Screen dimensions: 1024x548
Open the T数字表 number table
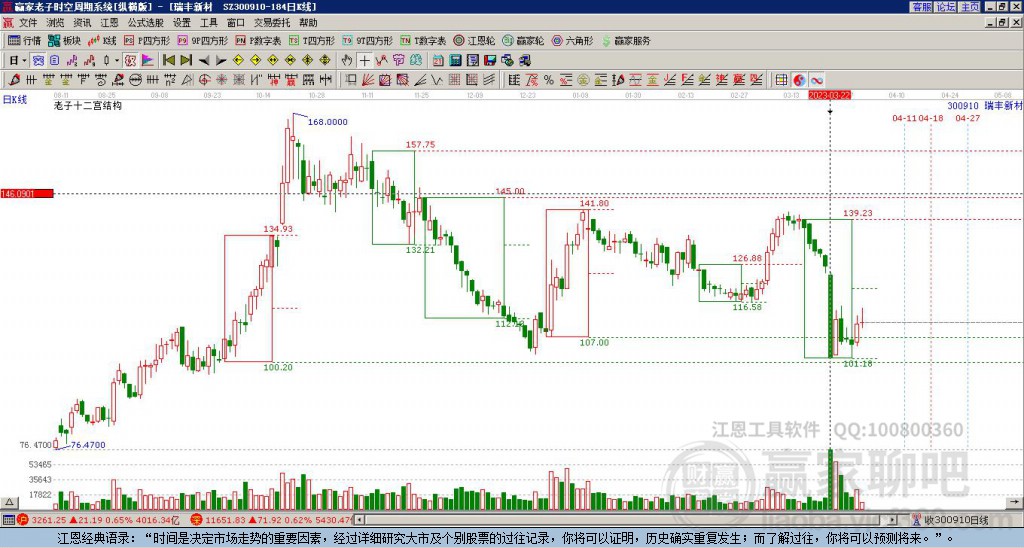pyautogui.click(x=423, y=40)
